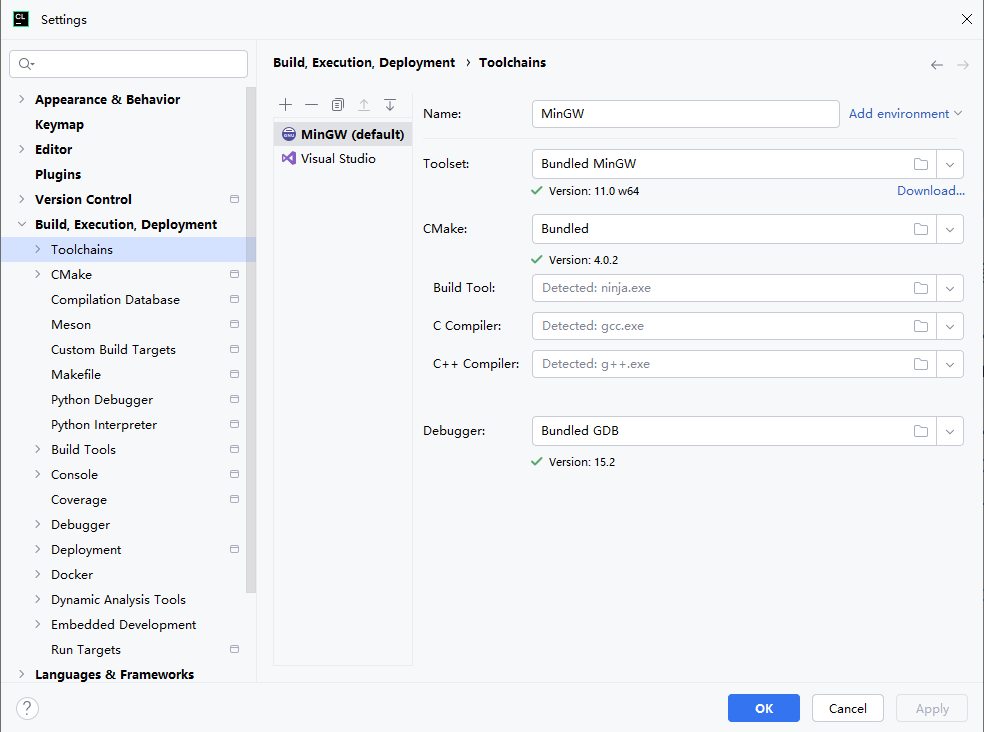Navigate forward in settings history

pyautogui.click(x=963, y=65)
